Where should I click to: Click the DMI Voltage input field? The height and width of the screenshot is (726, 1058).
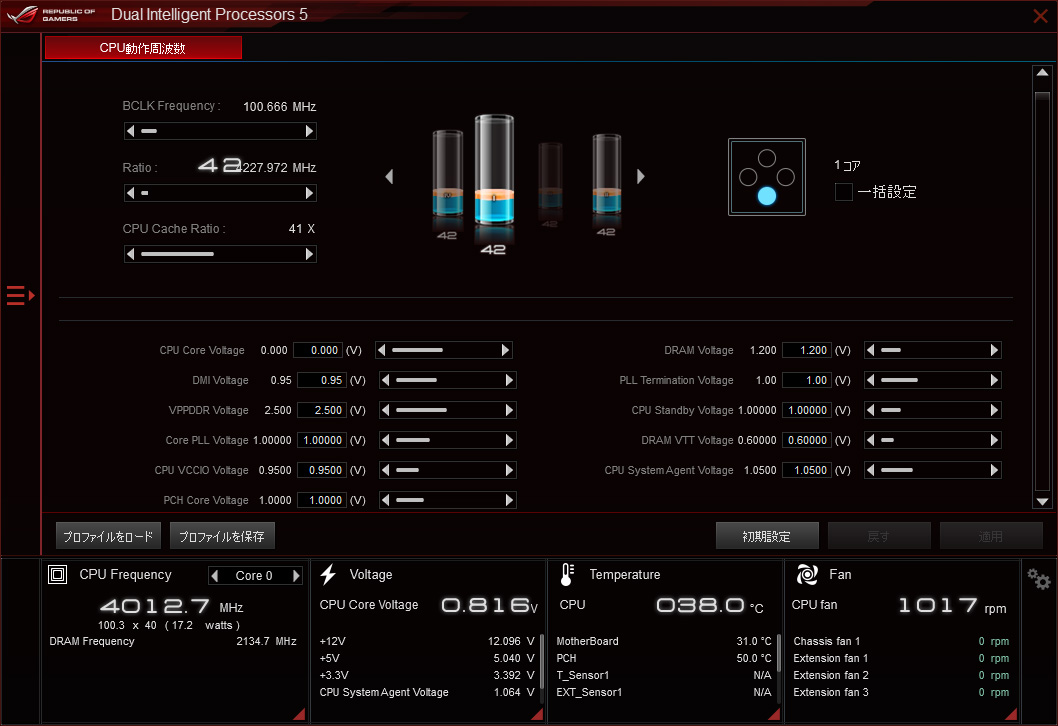click(322, 380)
